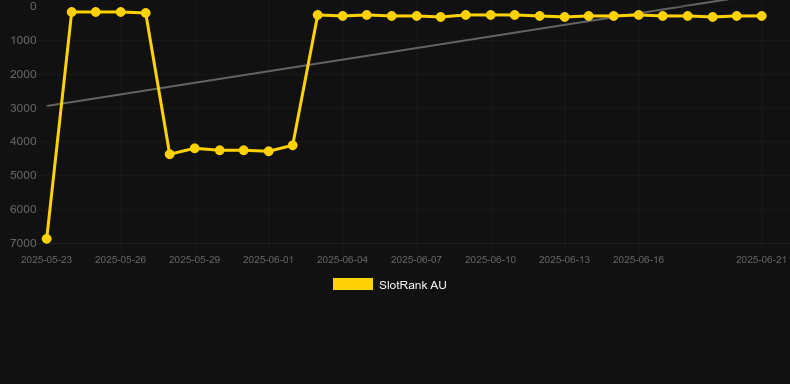Click the final data point at 2025-06-21
The height and width of the screenshot is (384, 790).
pos(761,16)
